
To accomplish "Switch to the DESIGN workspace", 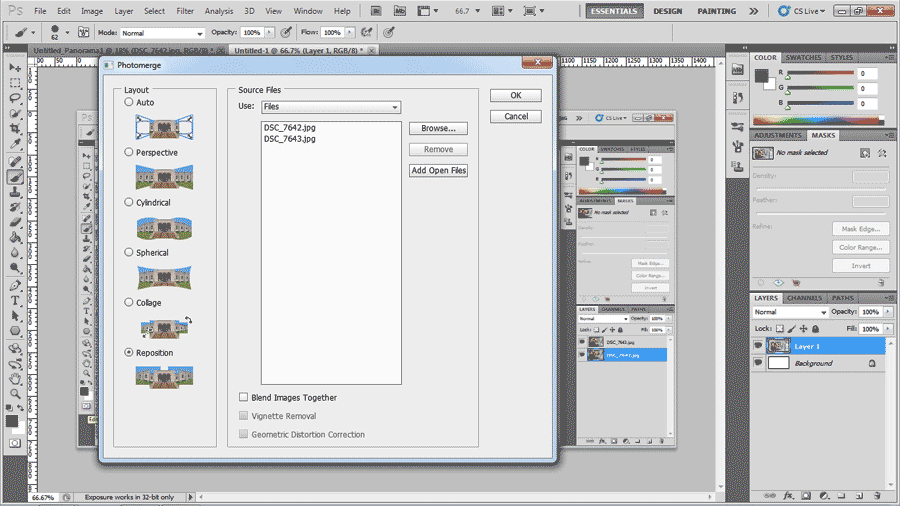I will point(668,11).
